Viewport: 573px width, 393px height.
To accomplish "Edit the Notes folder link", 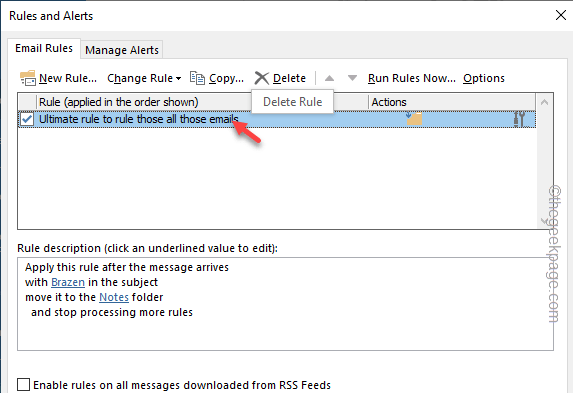I will pyautogui.click(x=114, y=297).
